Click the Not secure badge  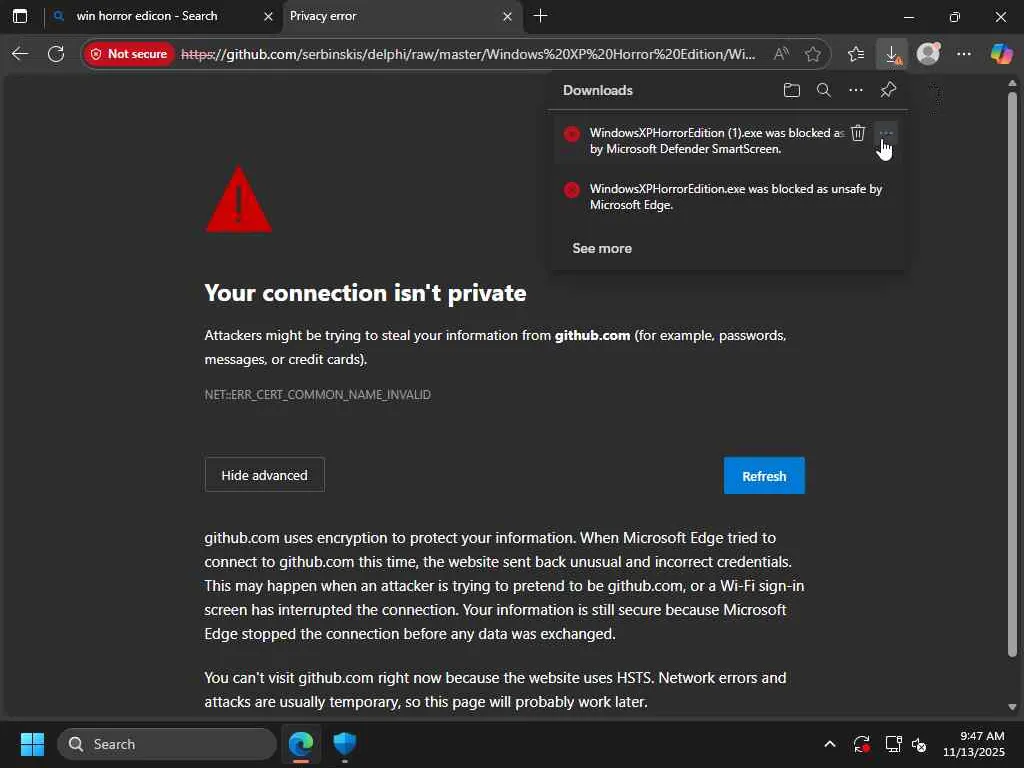[x=129, y=54]
